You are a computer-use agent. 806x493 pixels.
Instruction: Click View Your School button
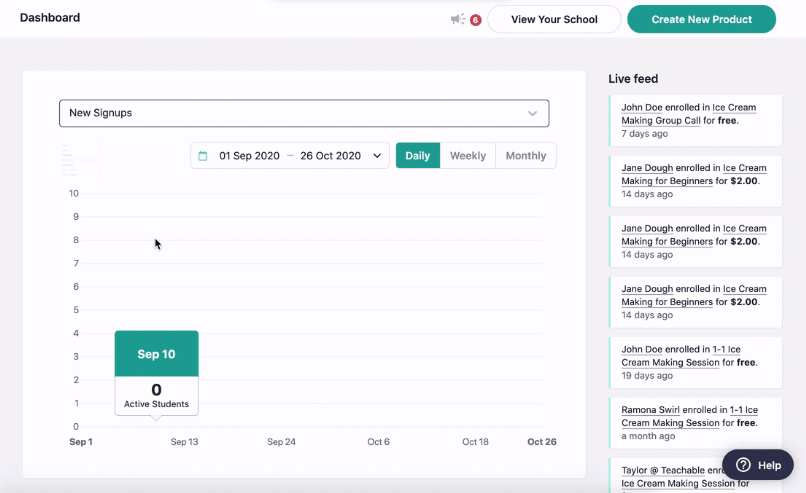[x=553, y=19]
